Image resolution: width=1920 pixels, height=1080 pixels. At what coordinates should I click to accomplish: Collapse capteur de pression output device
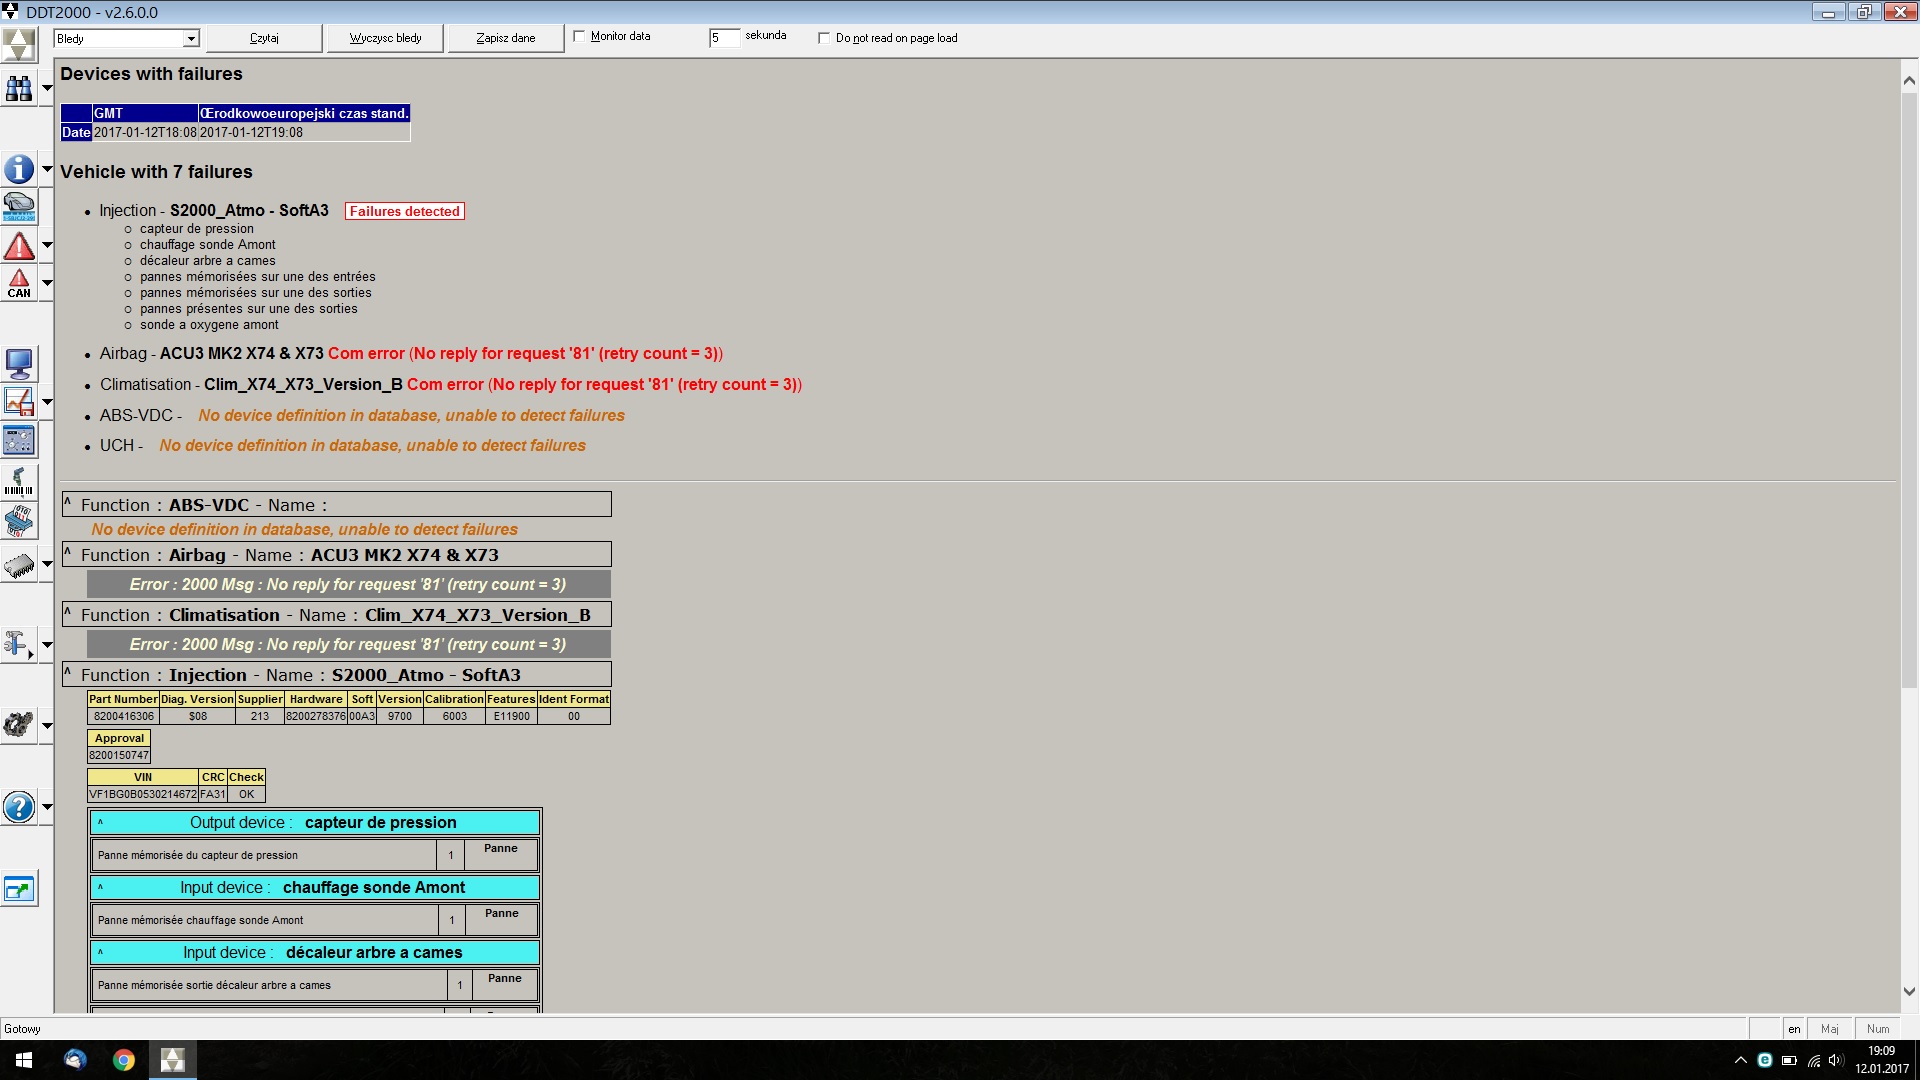100,822
